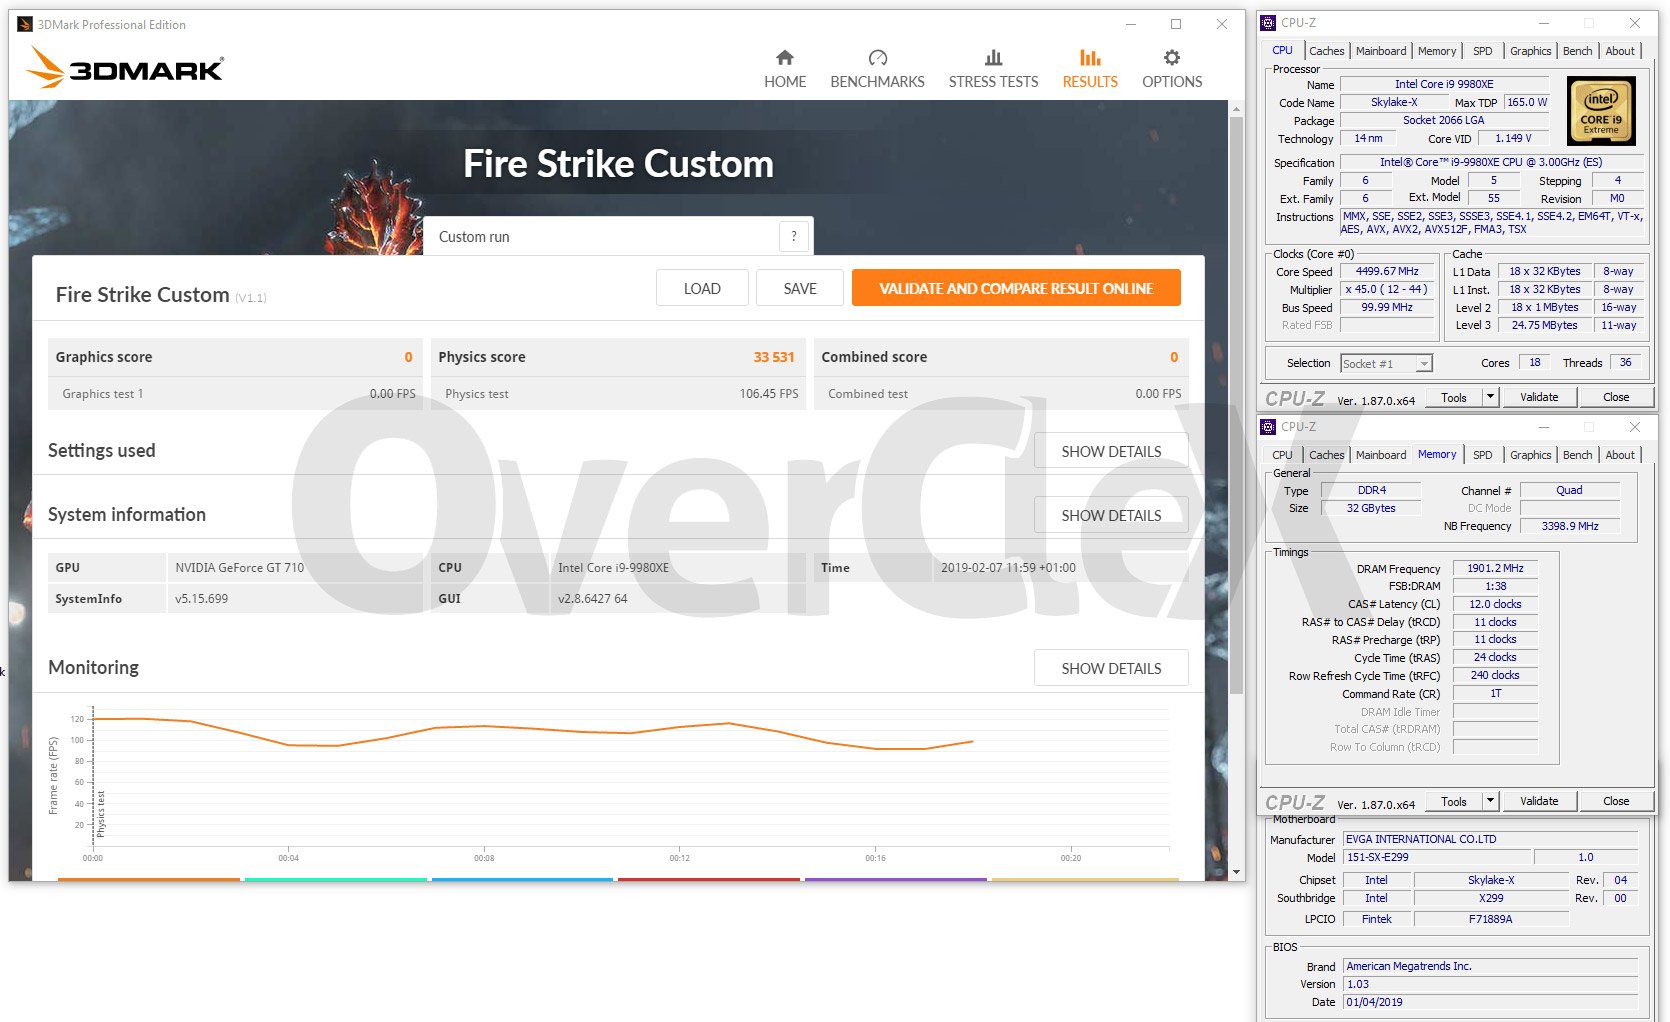Click the Combined score row
This screenshot has height=1022, width=1670.
click(1001, 357)
